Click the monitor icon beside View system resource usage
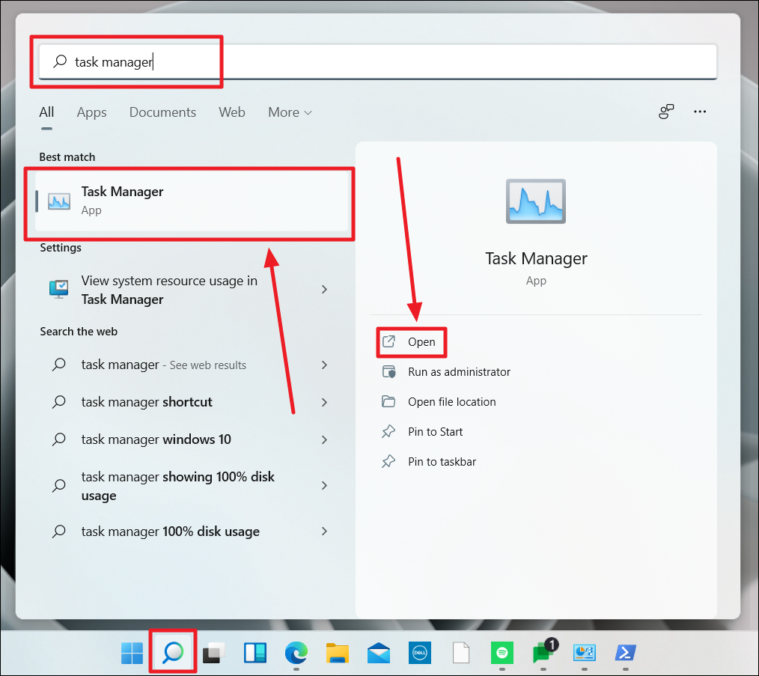The width and height of the screenshot is (759, 676). (59, 289)
